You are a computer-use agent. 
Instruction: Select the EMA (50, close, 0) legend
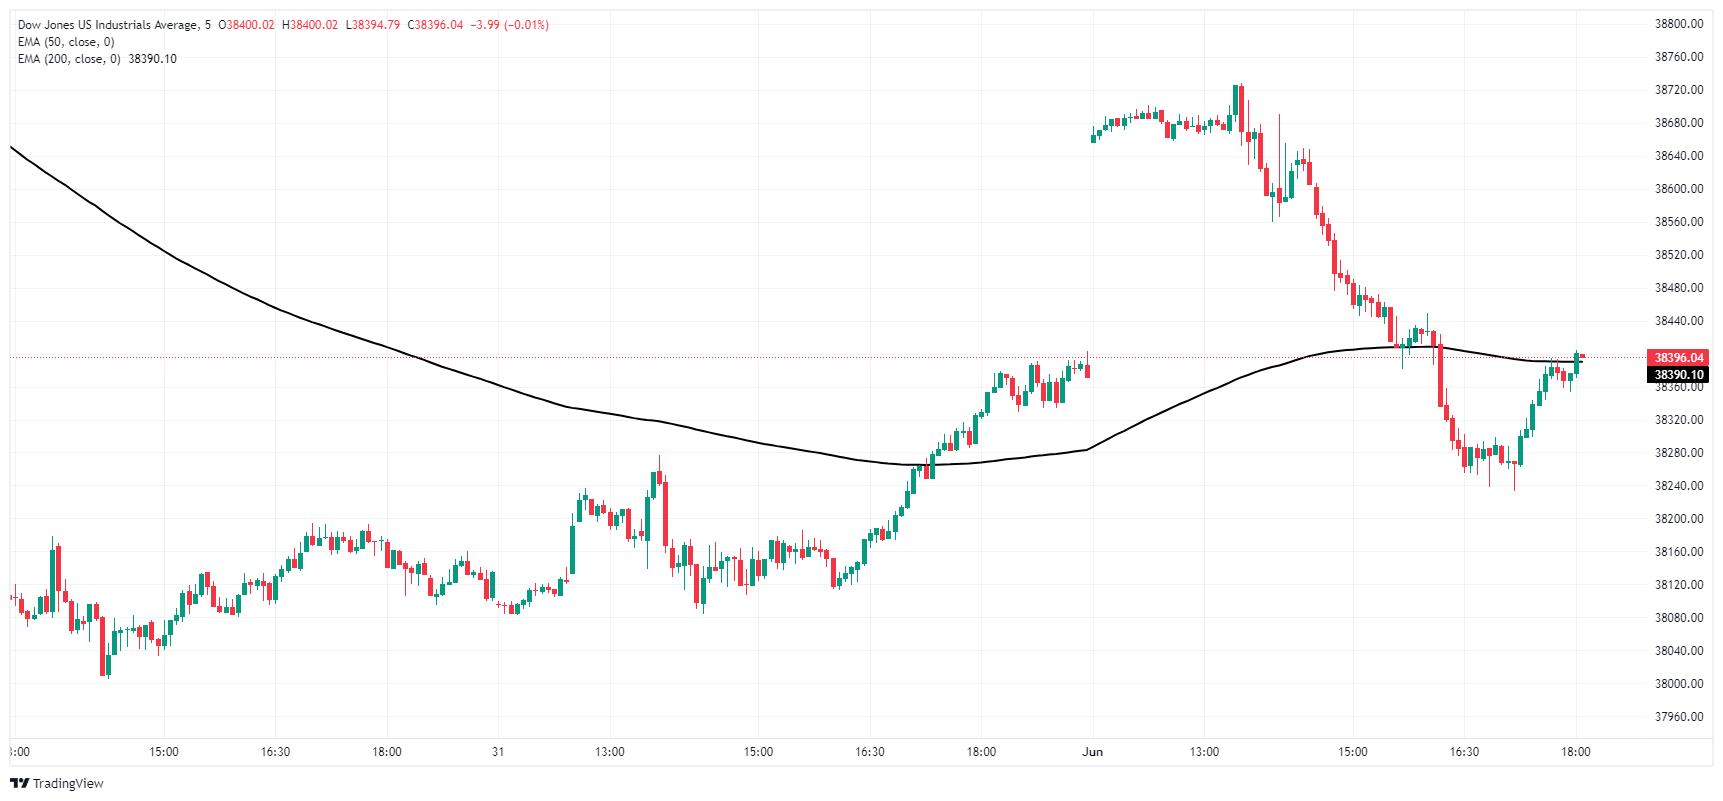(x=66, y=42)
